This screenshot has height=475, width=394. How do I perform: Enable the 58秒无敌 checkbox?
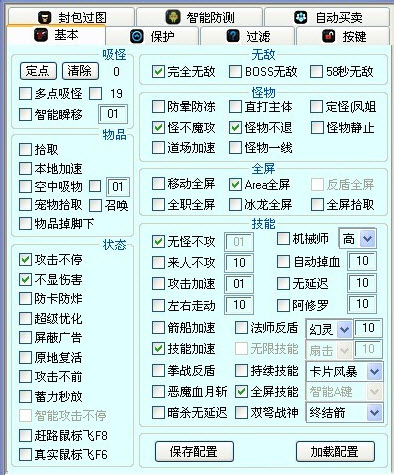[317, 72]
